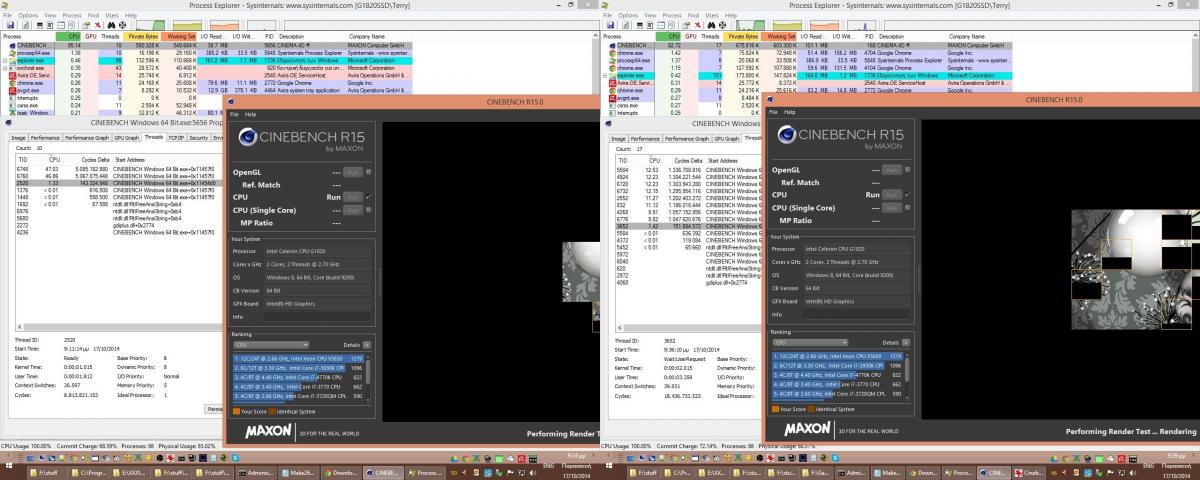Open the Ranking CPU dropdown in right CINEBENCH
Image resolution: width=1200 pixels, height=480 pixels.
click(810, 345)
